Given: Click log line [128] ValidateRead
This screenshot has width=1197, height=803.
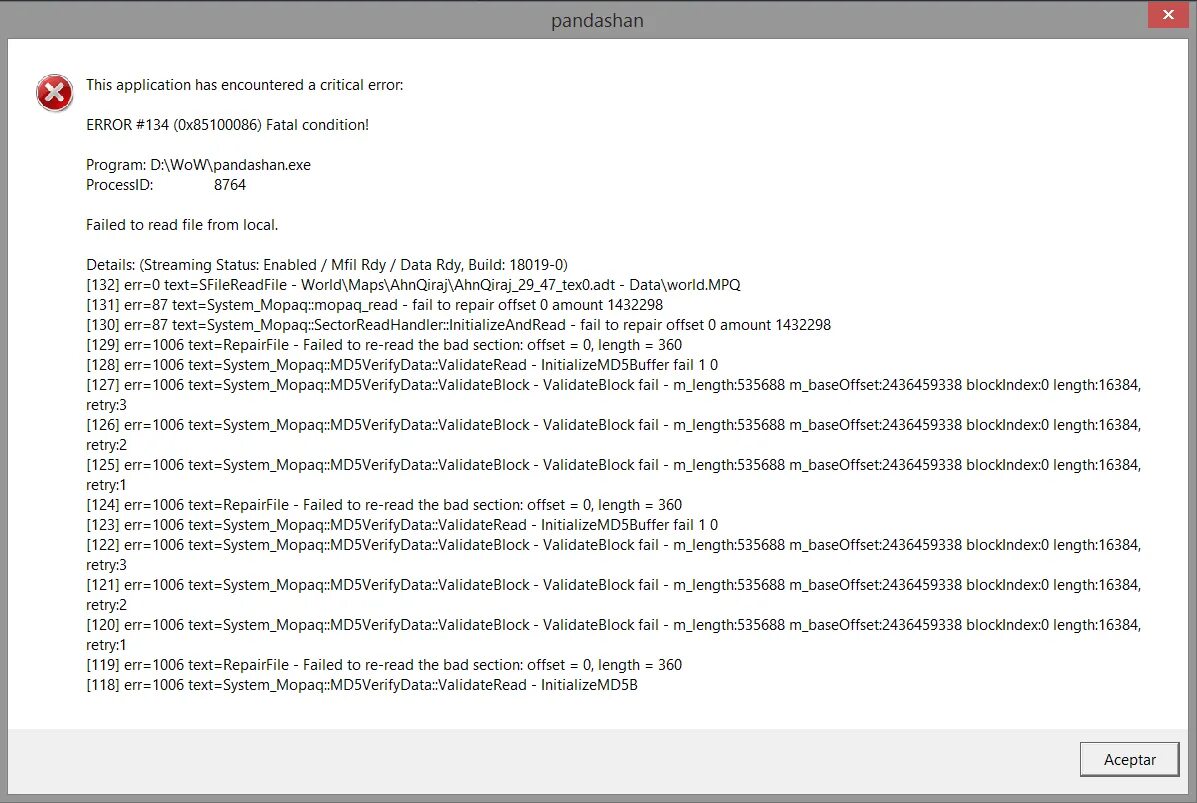Looking at the screenshot, I should pyautogui.click(x=402, y=365).
